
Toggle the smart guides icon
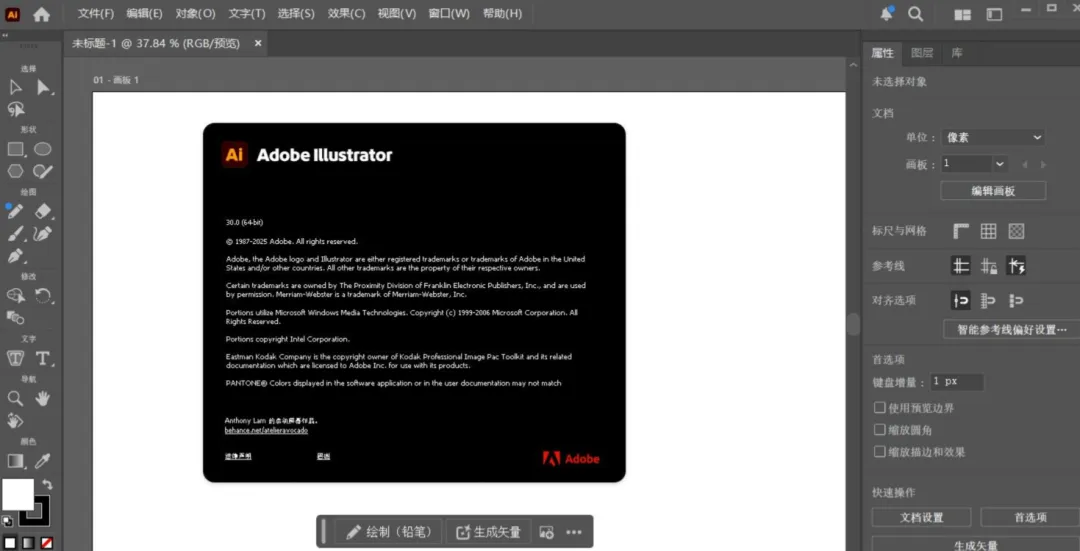point(1016,265)
